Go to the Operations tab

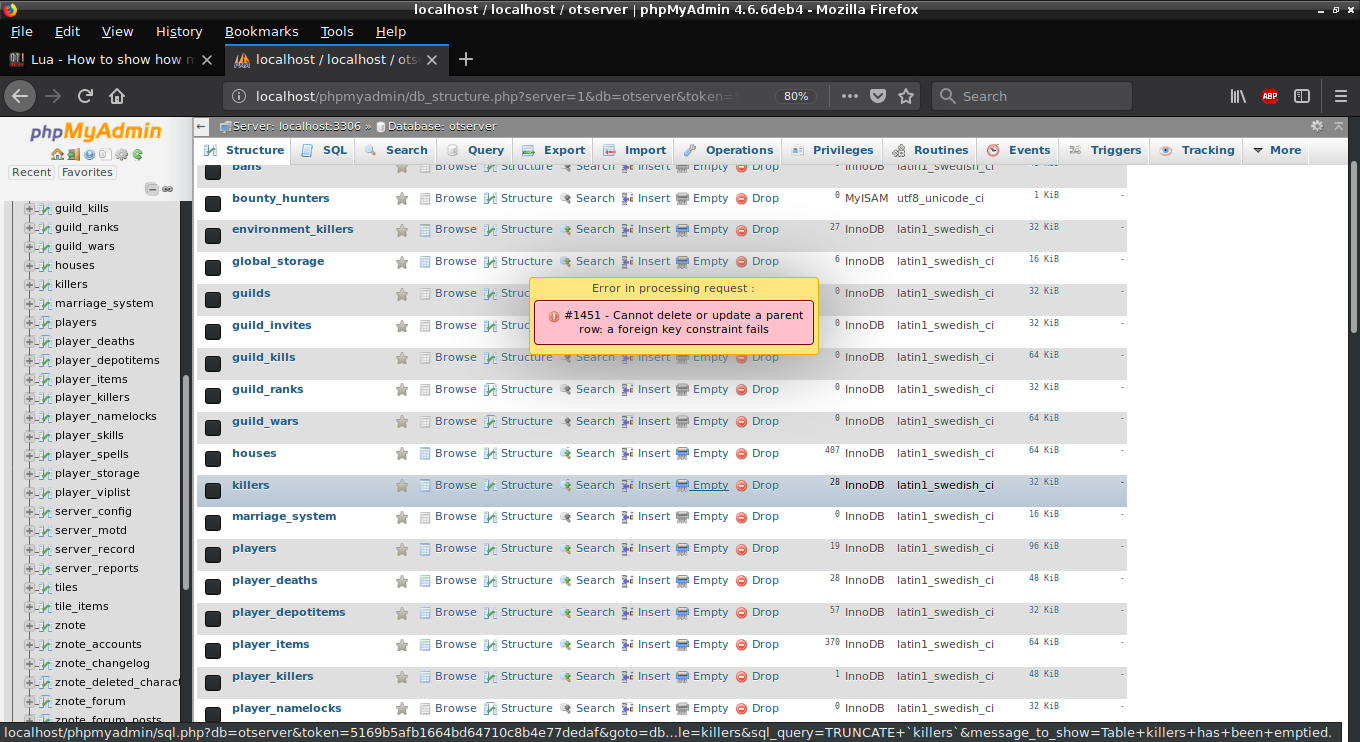click(728, 150)
